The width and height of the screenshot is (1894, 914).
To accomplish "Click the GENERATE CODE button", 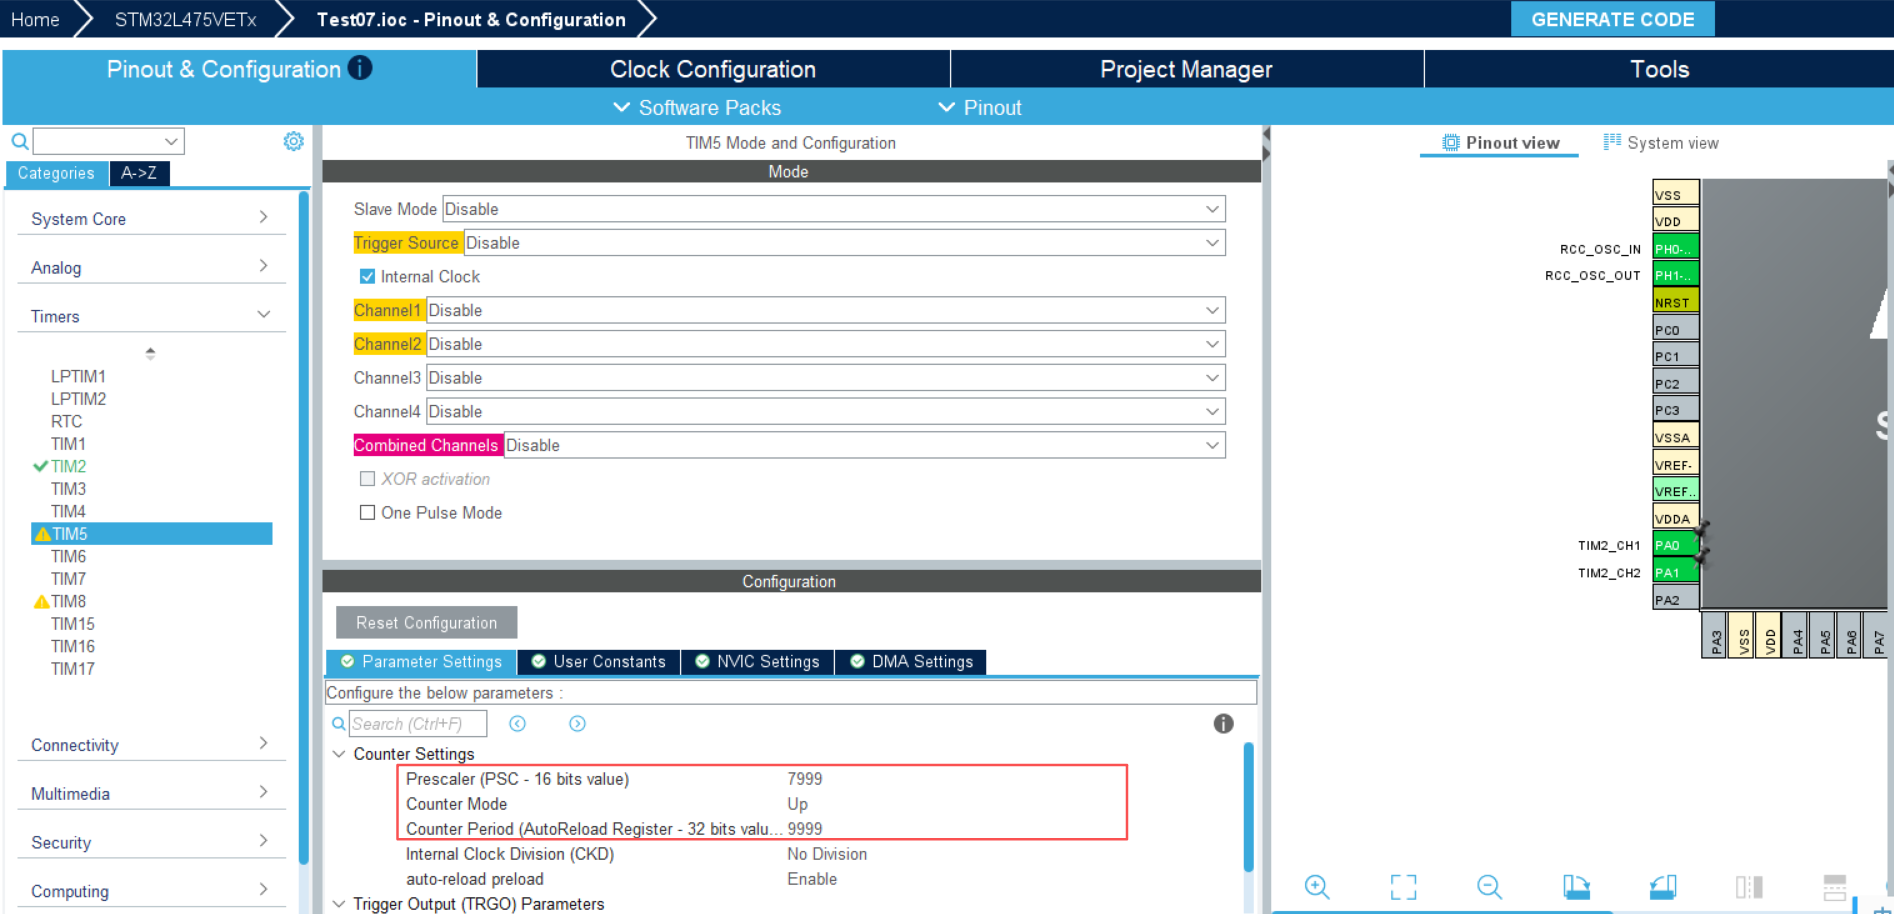I will coord(1612,19).
